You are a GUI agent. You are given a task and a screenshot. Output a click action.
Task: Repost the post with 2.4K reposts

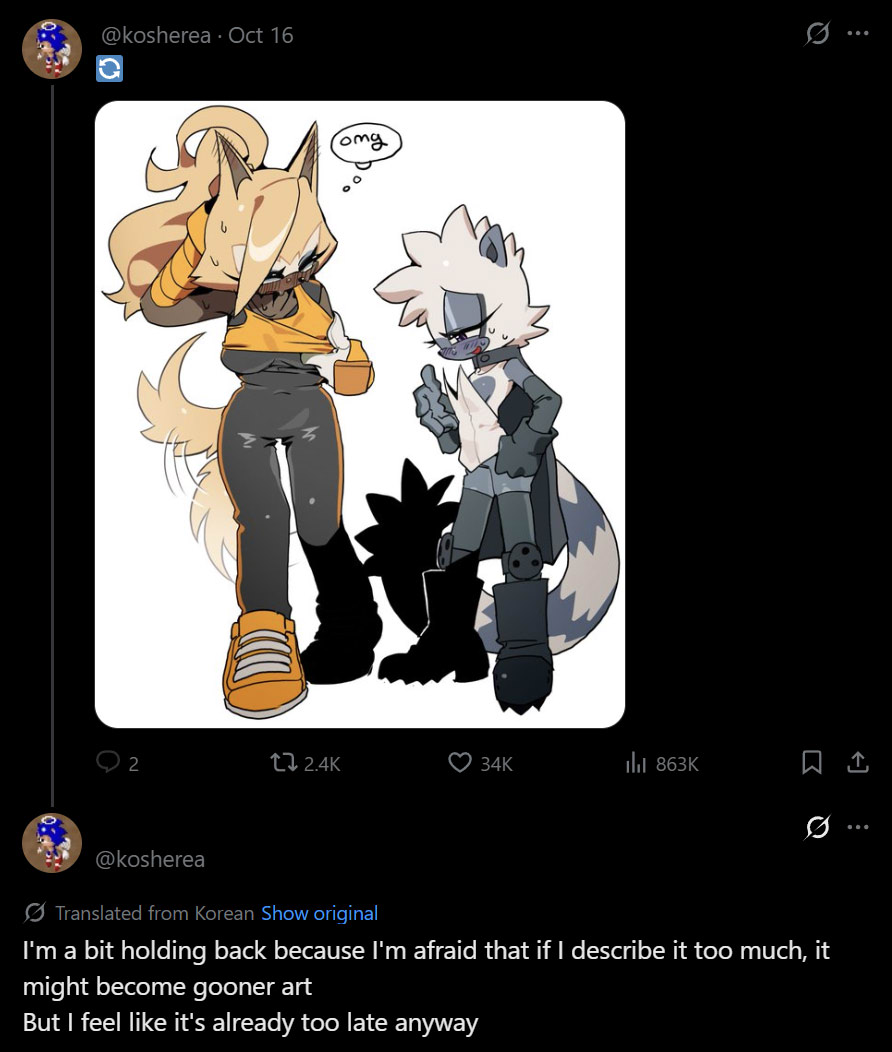pos(284,763)
